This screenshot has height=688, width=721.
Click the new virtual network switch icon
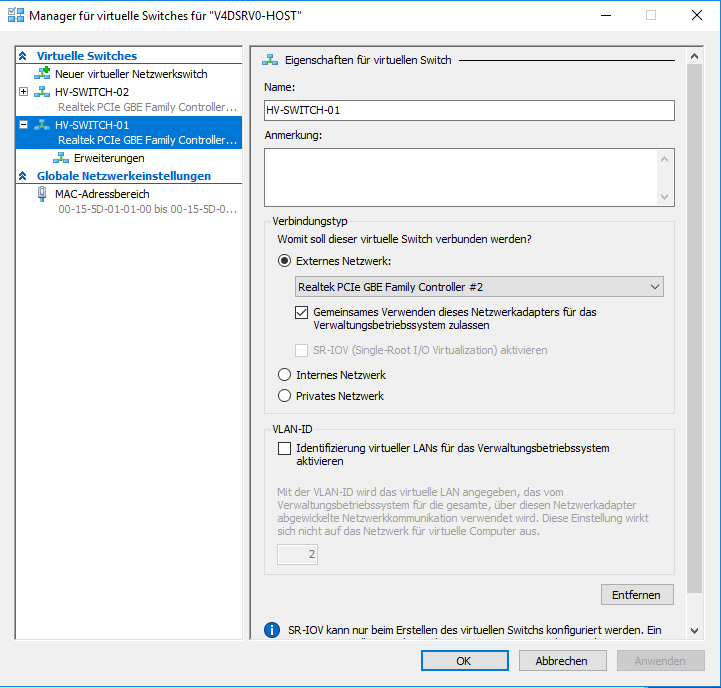pos(42,74)
